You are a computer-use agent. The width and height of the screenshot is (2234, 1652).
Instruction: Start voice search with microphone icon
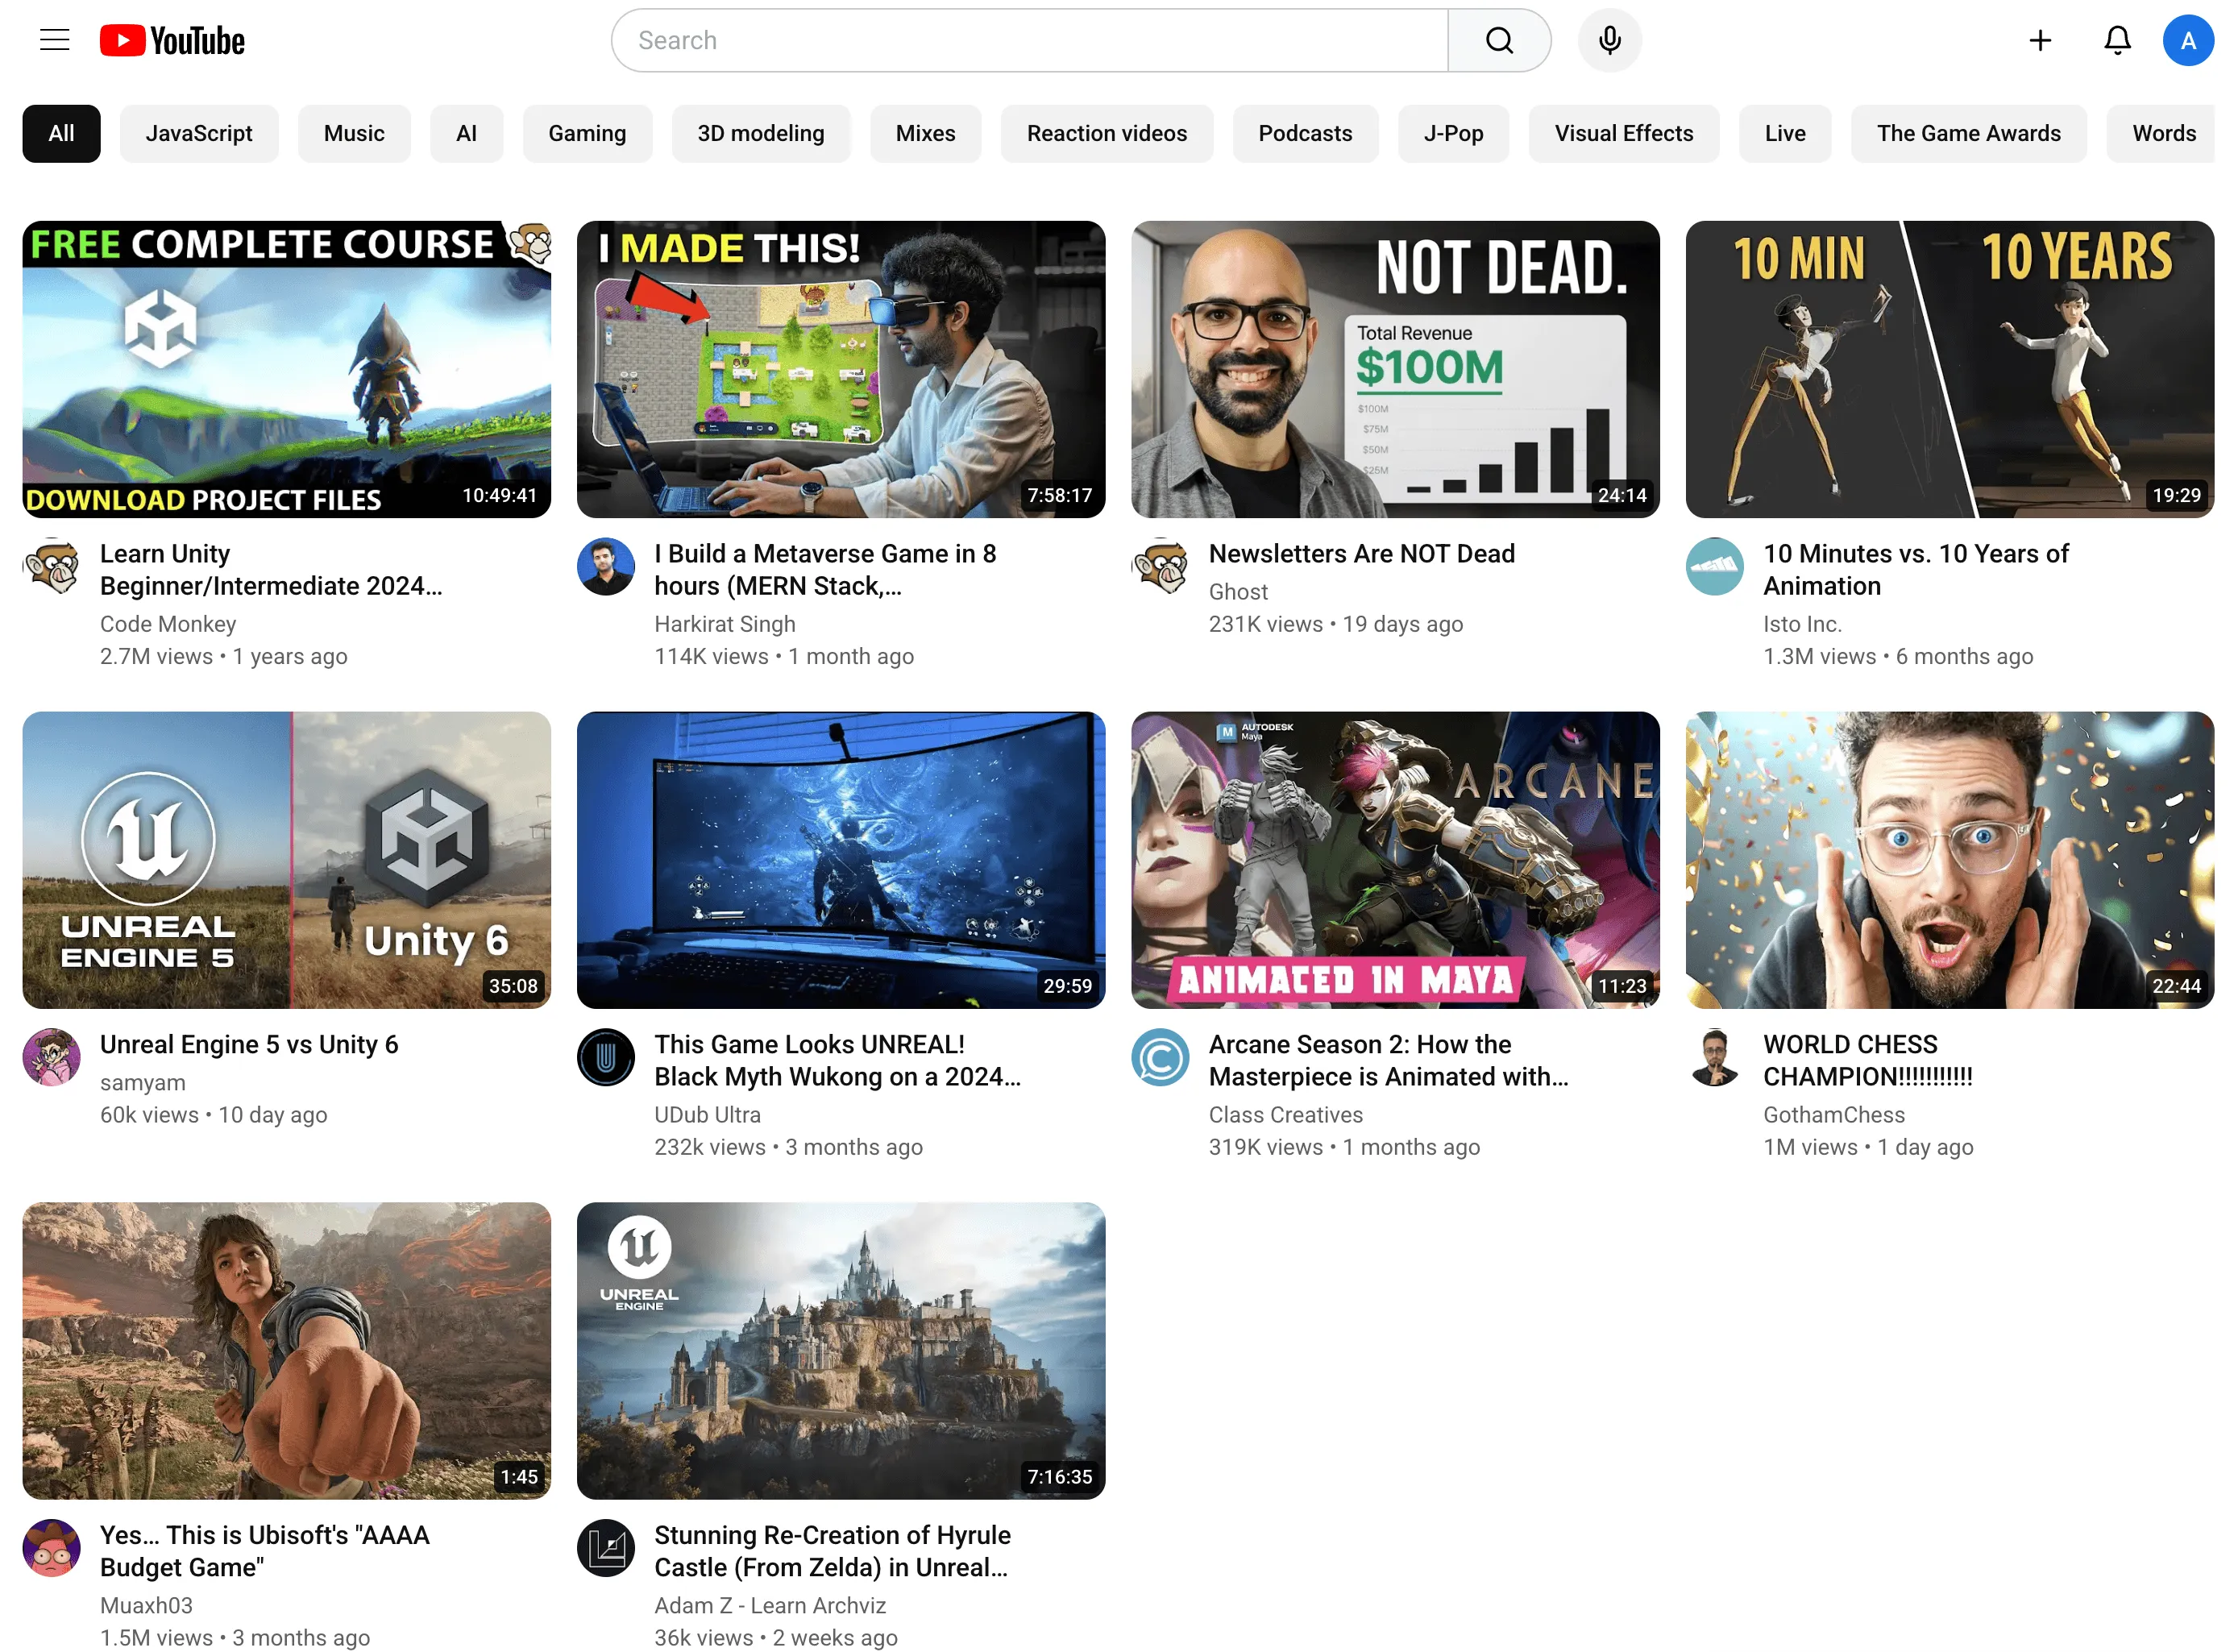(1609, 40)
